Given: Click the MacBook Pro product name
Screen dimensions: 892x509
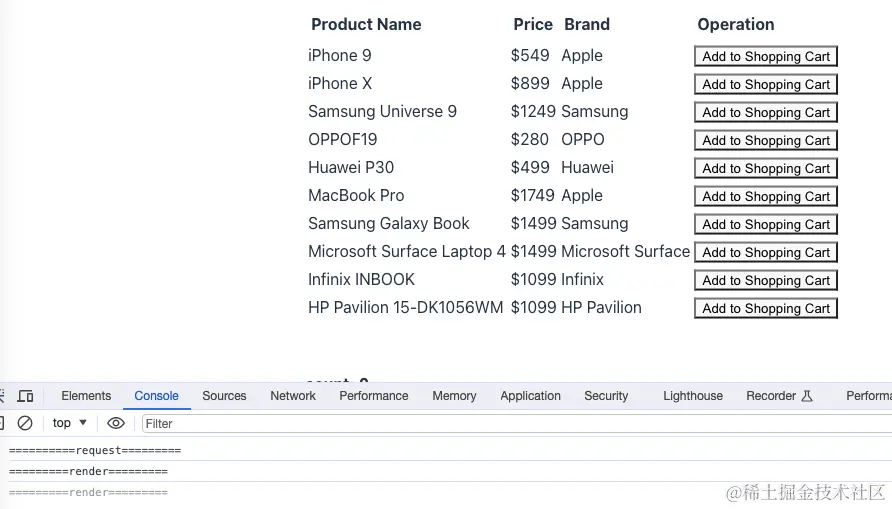Looking at the screenshot, I should click(356, 195).
